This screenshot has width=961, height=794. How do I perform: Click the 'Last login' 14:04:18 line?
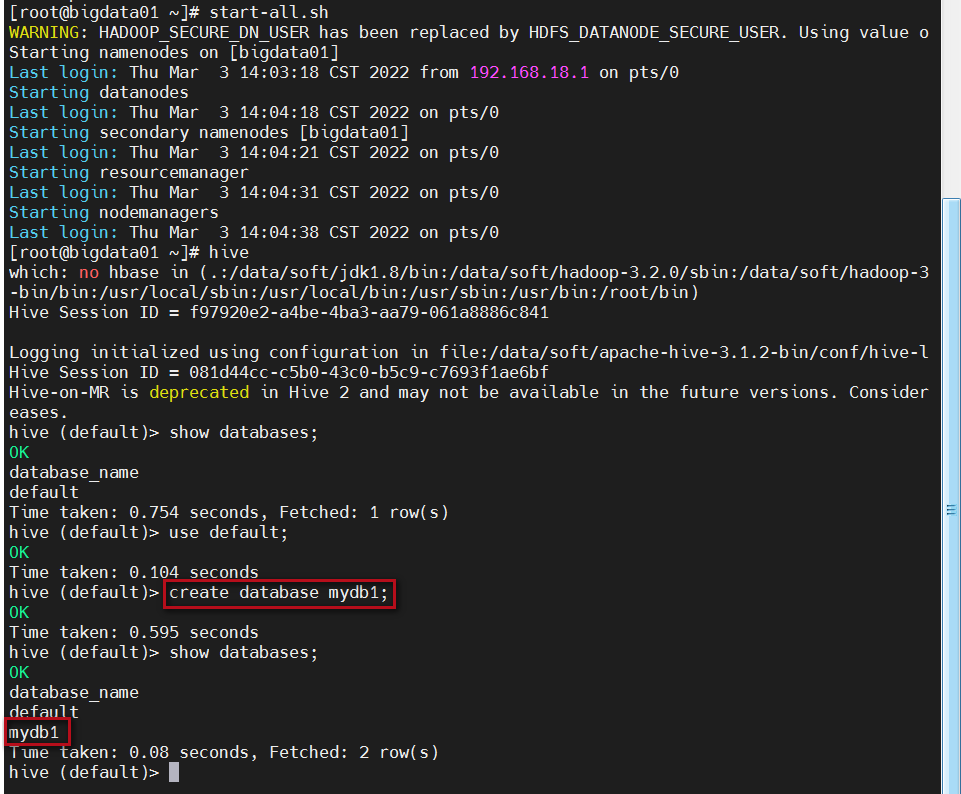coord(254,113)
